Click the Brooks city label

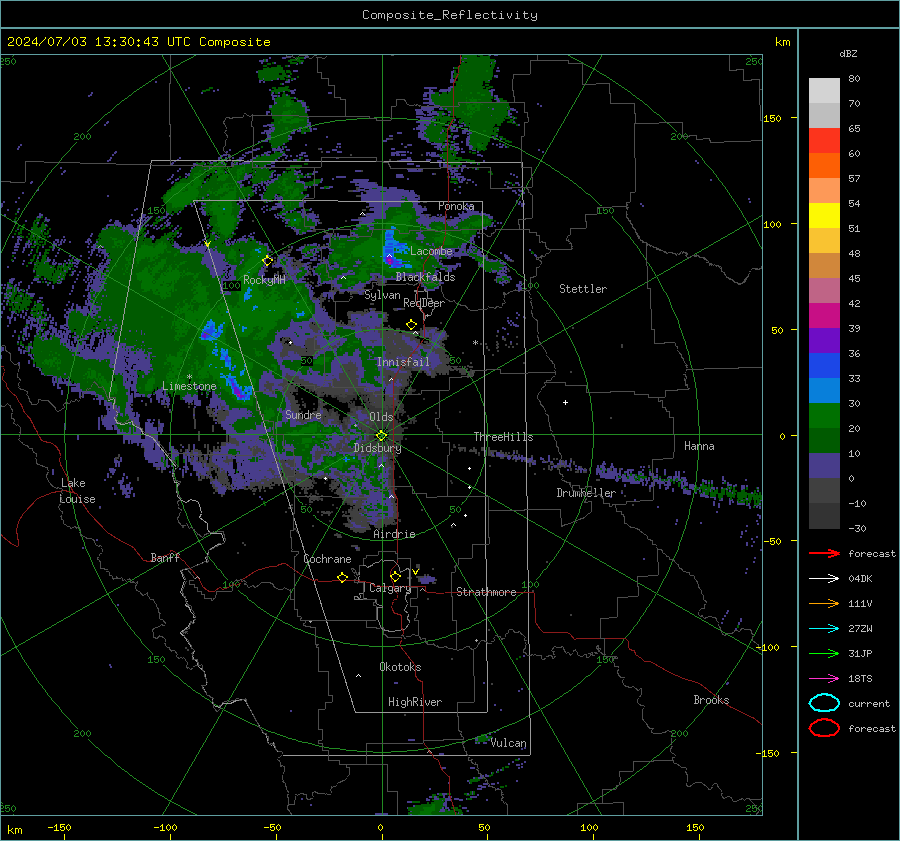711,700
